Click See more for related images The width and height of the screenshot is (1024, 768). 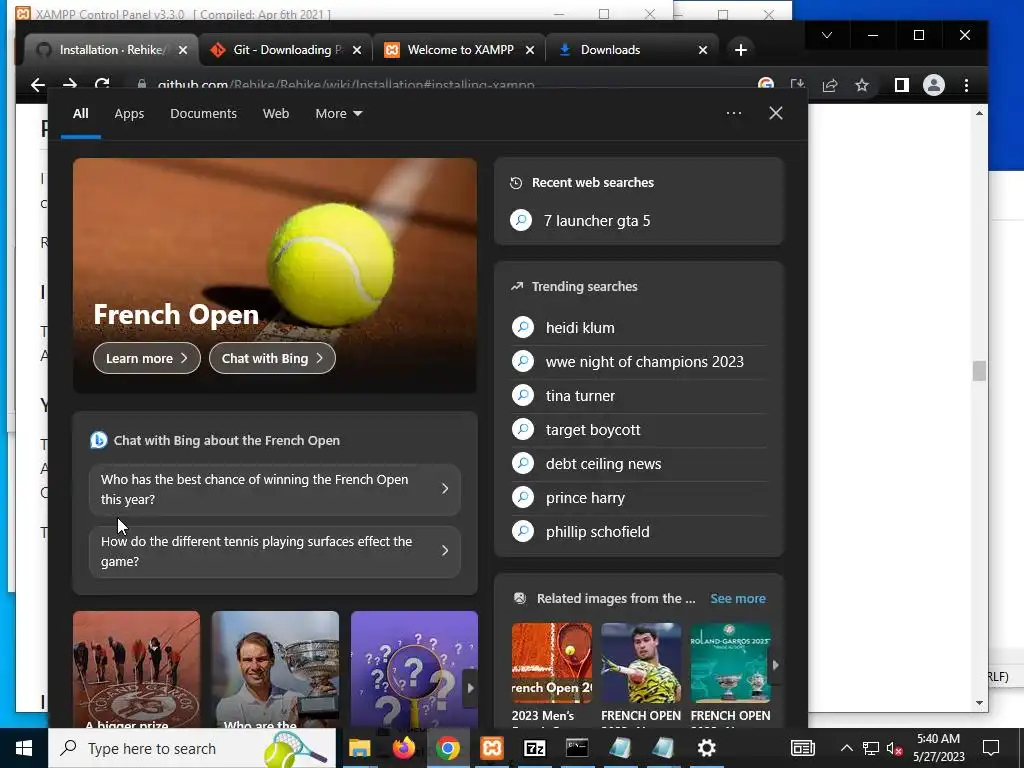(x=738, y=598)
